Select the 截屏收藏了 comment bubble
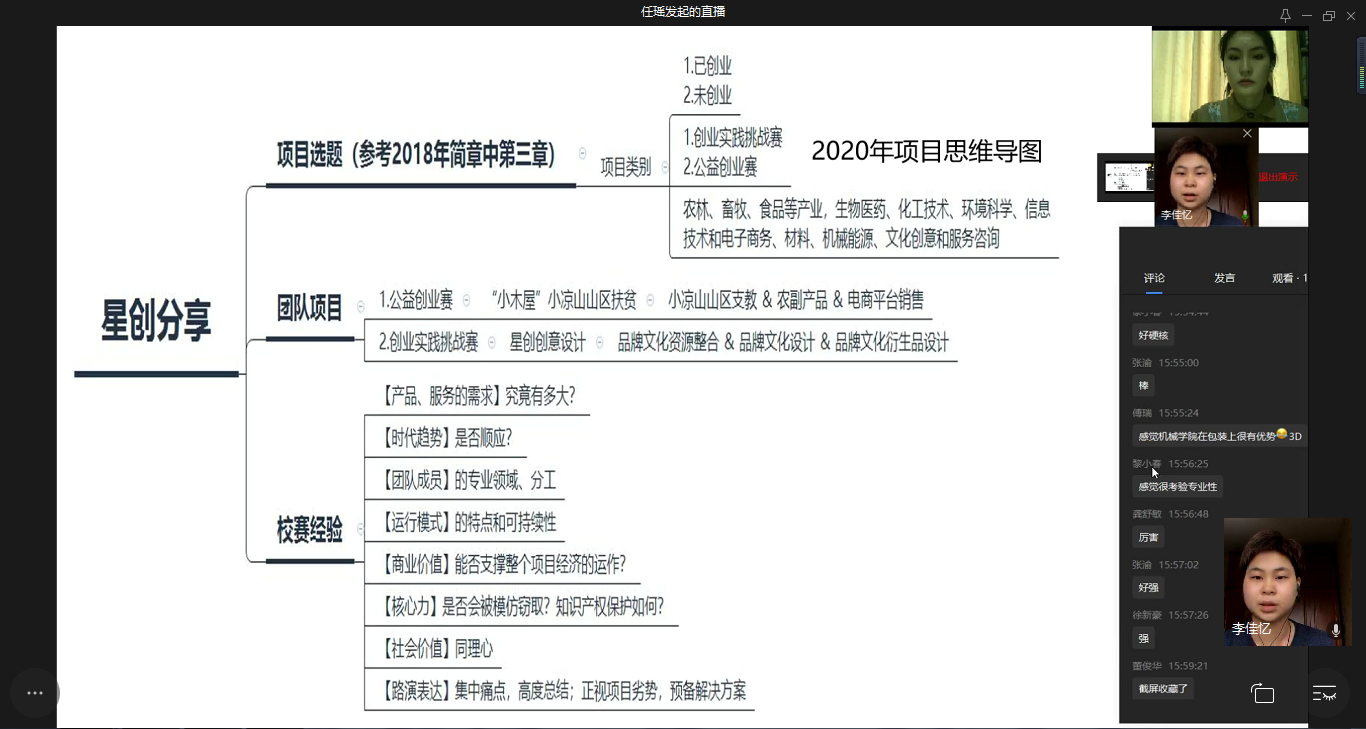The width and height of the screenshot is (1366, 729). tap(1163, 688)
